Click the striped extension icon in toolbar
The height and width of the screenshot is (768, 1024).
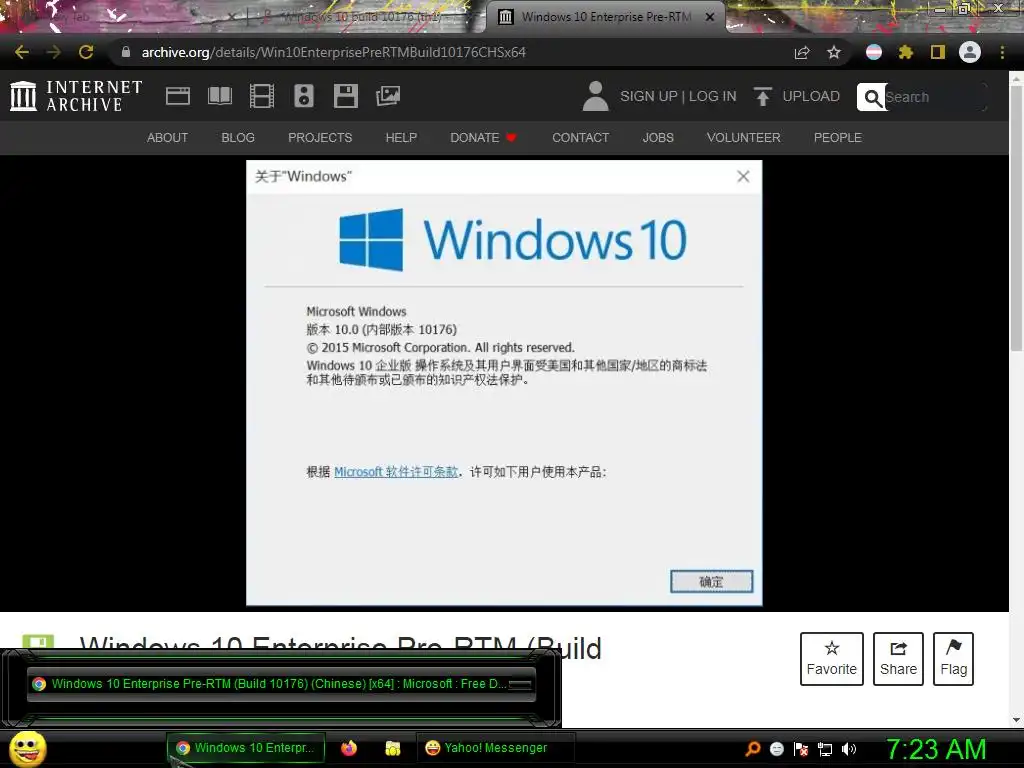point(874,52)
